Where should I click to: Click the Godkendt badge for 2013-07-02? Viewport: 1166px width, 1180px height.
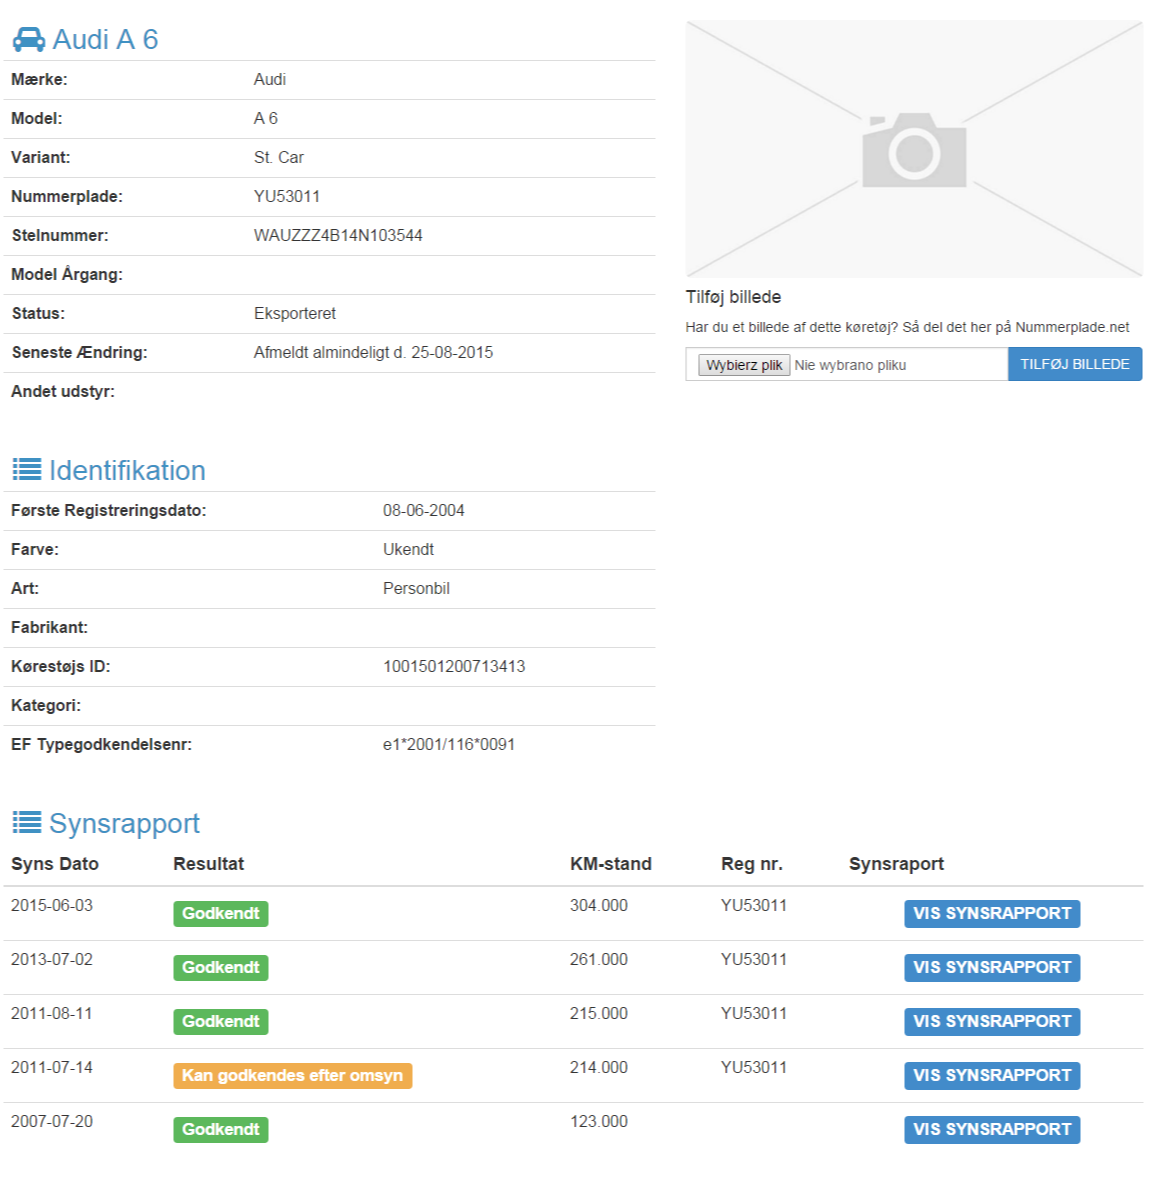tap(221, 968)
